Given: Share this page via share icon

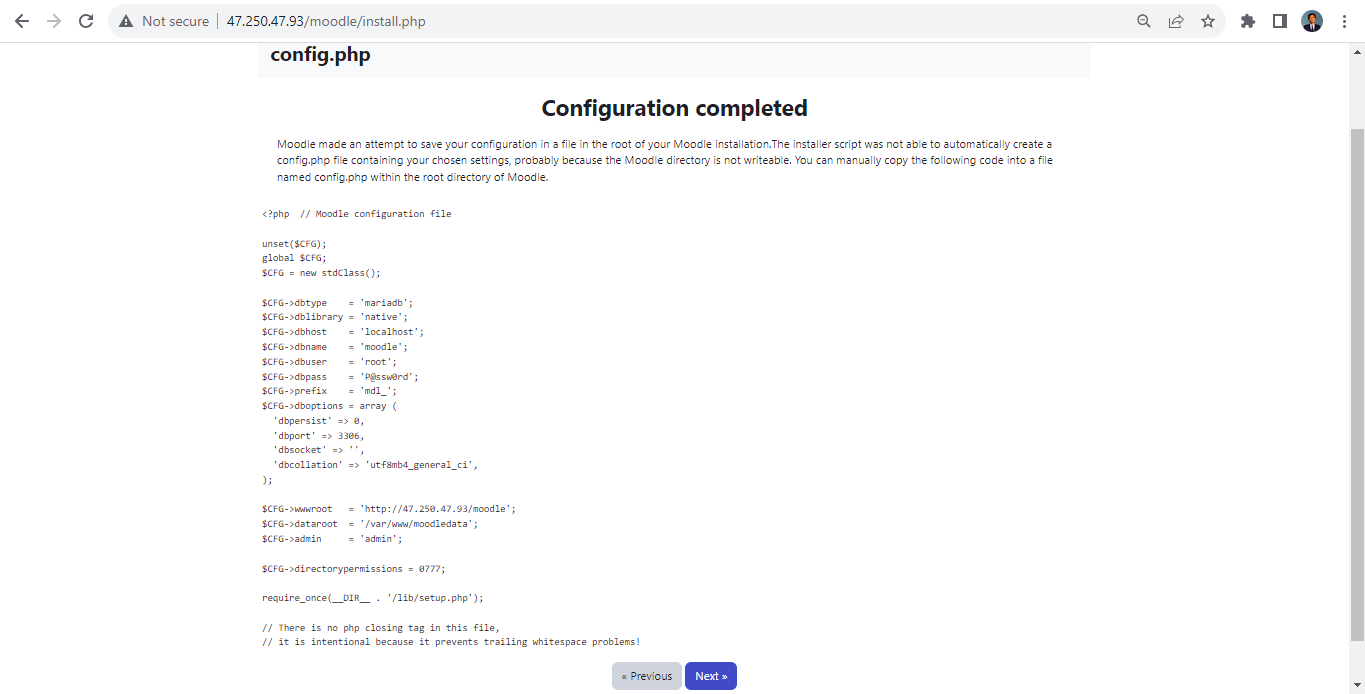Looking at the screenshot, I should pyautogui.click(x=1176, y=21).
